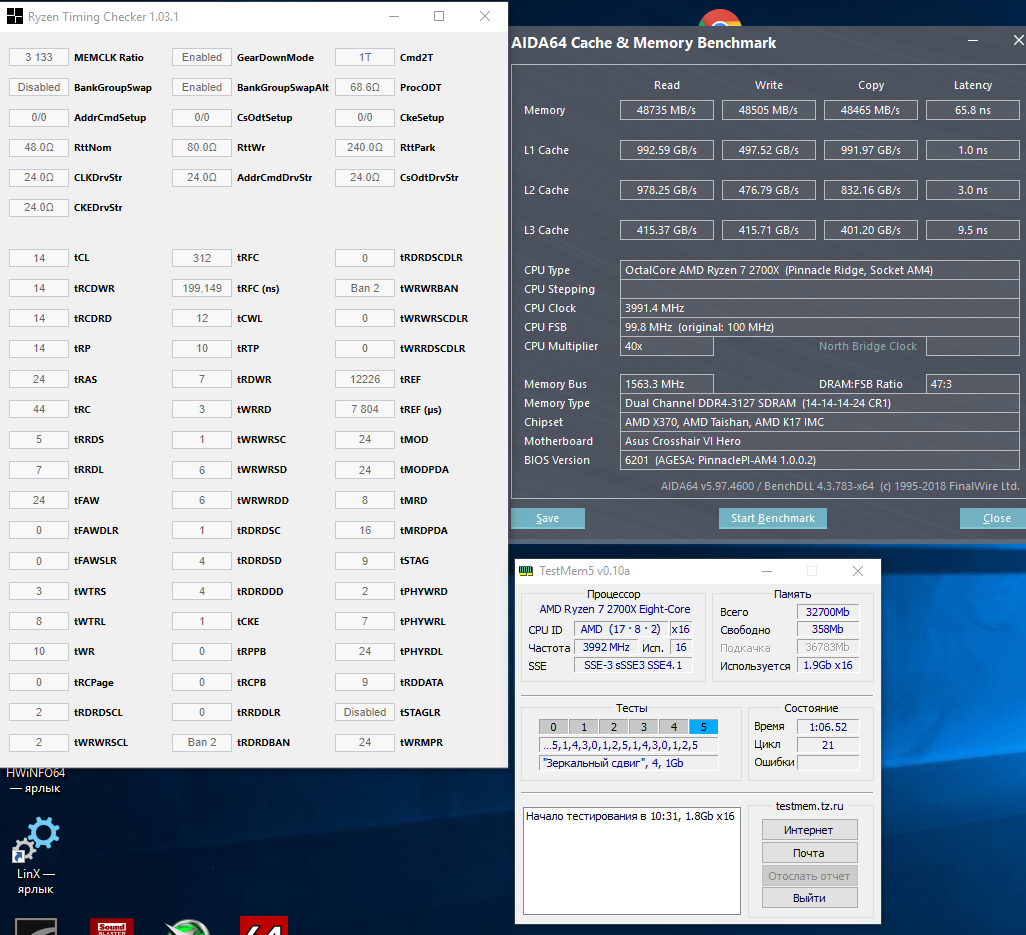
Task: Click TestMem5 title bar icon
Action: tap(526, 571)
